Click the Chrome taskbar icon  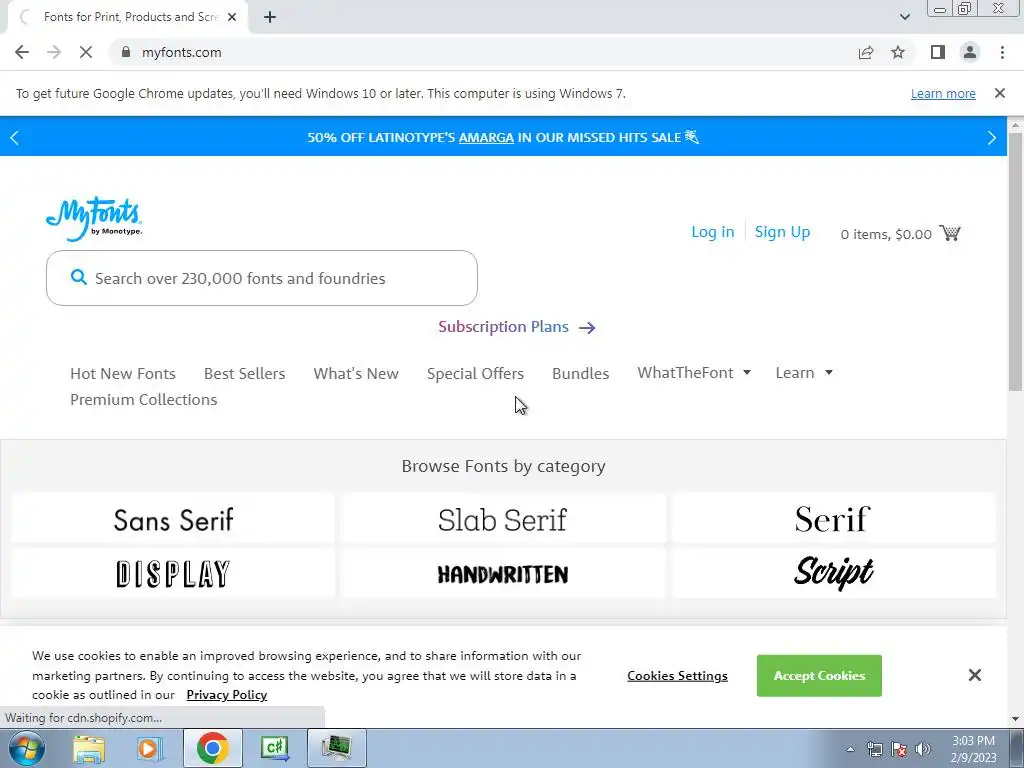click(x=212, y=748)
